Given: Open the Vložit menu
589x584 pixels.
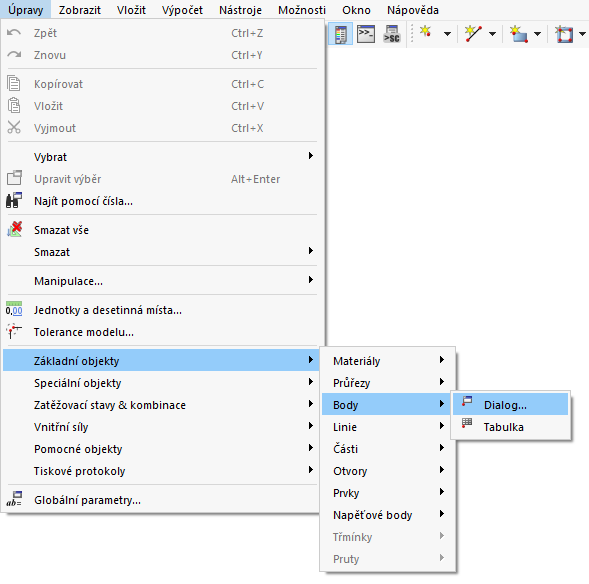Looking at the screenshot, I should click(x=131, y=10).
